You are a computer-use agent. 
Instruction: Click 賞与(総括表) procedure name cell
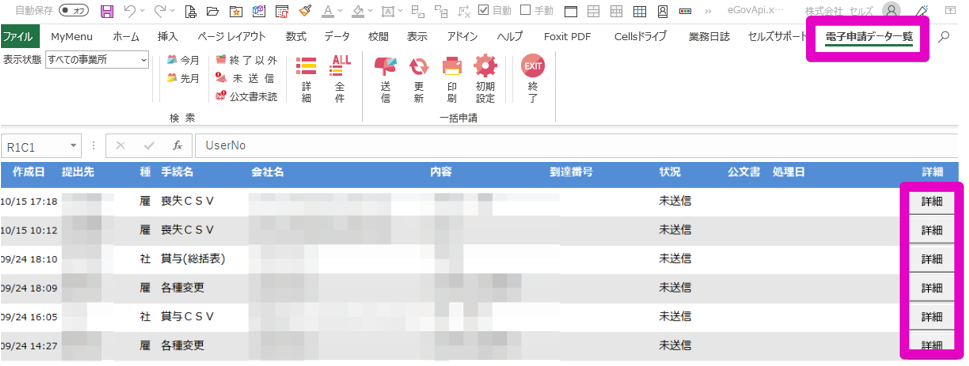193,258
